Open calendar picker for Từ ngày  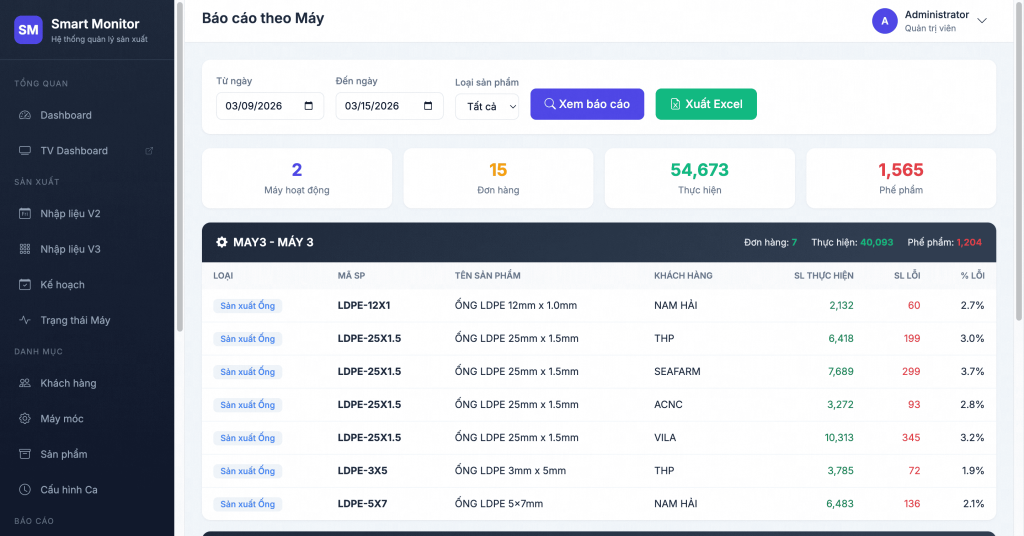(x=308, y=106)
